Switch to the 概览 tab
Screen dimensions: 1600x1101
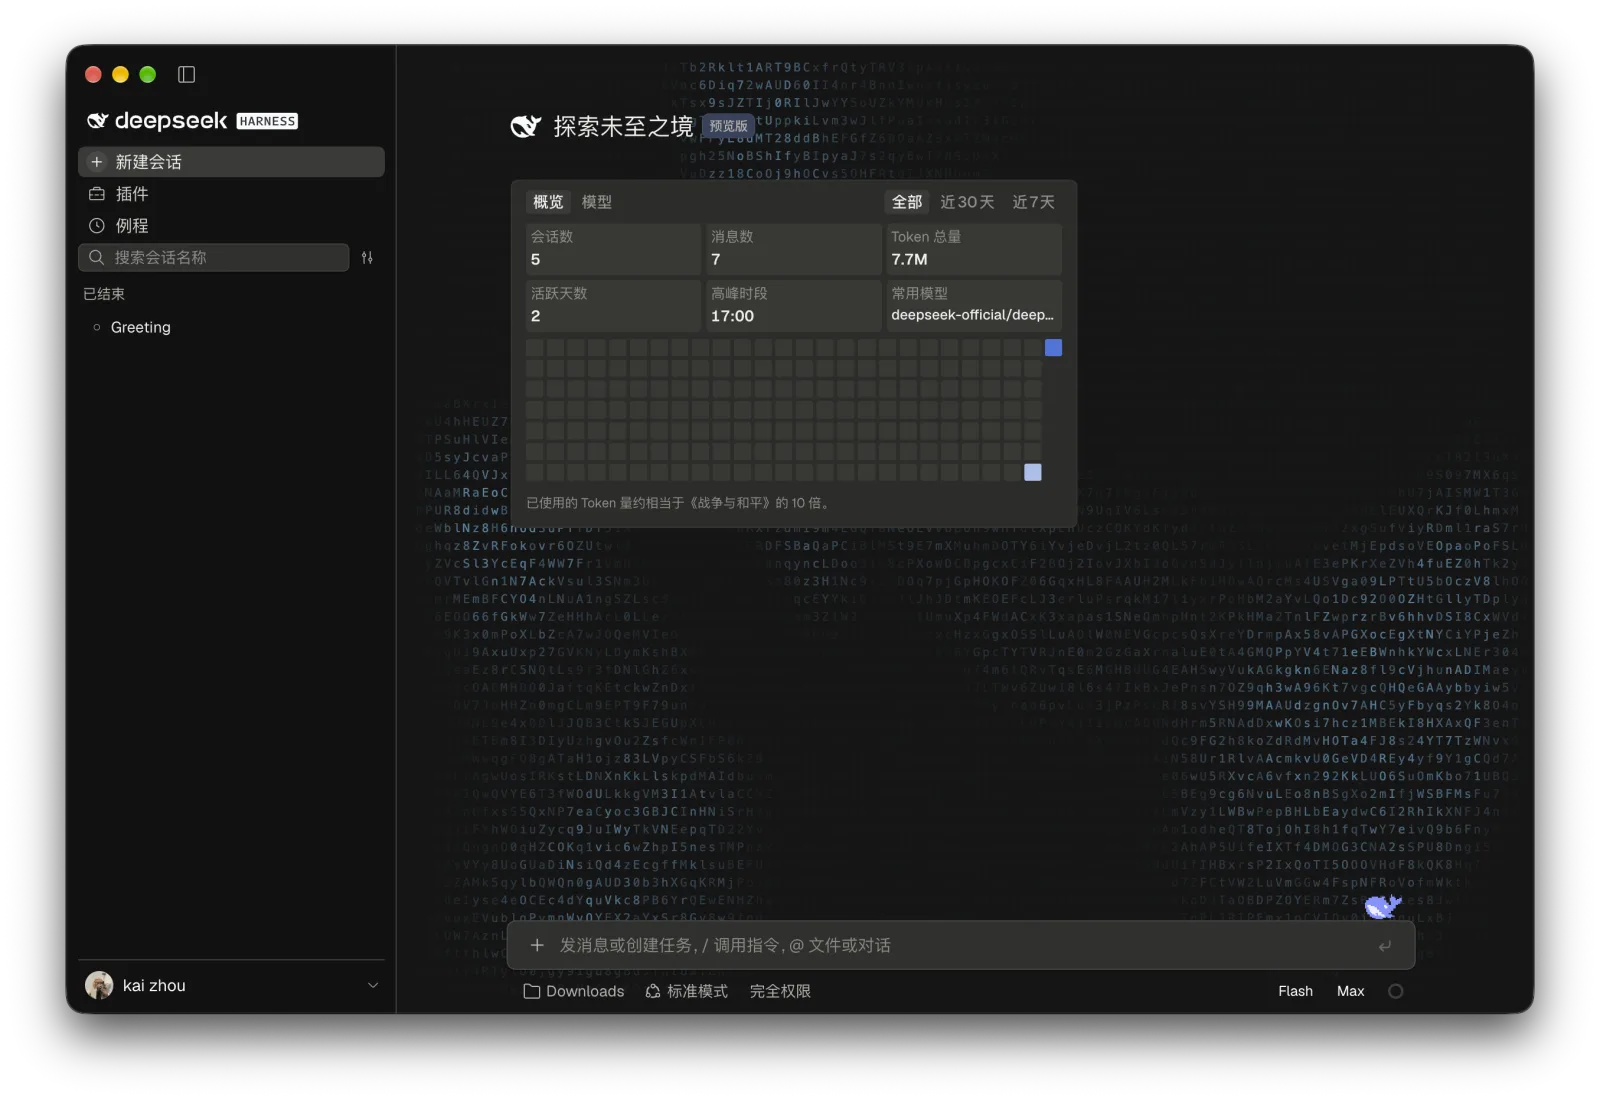point(548,202)
